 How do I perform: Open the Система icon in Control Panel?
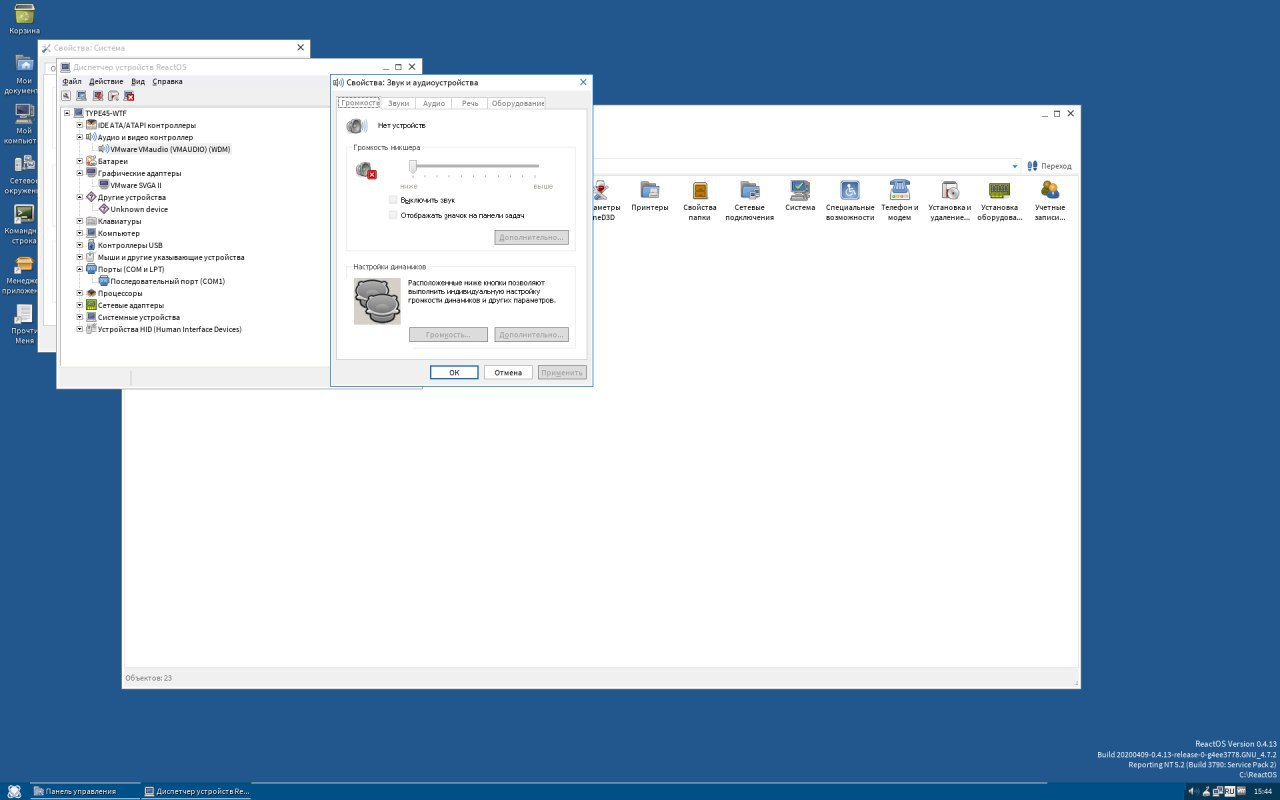800,197
